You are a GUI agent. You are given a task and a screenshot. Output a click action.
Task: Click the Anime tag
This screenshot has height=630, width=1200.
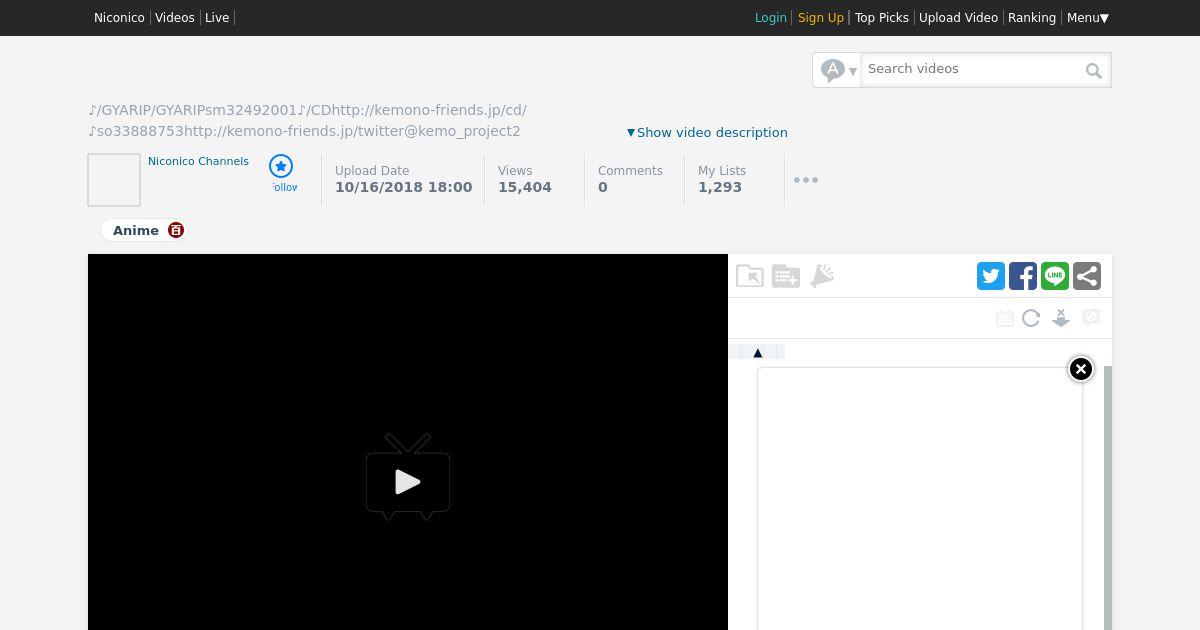click(x=136, y=230)
